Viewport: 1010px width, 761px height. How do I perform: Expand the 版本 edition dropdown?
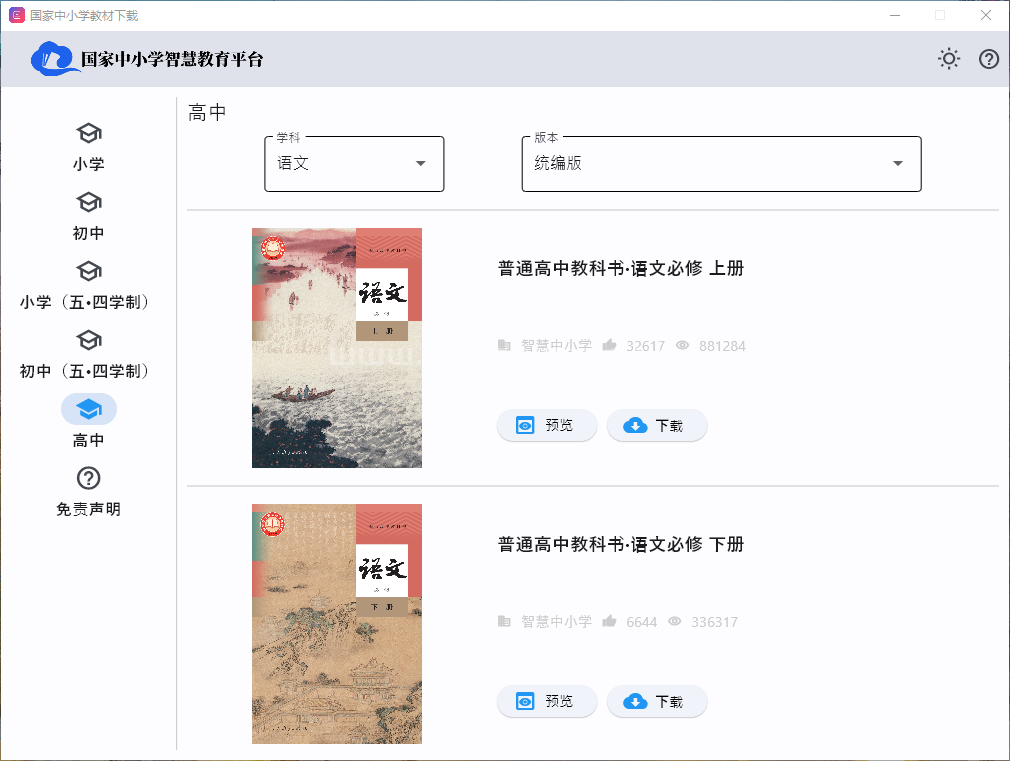click(720, 163)
